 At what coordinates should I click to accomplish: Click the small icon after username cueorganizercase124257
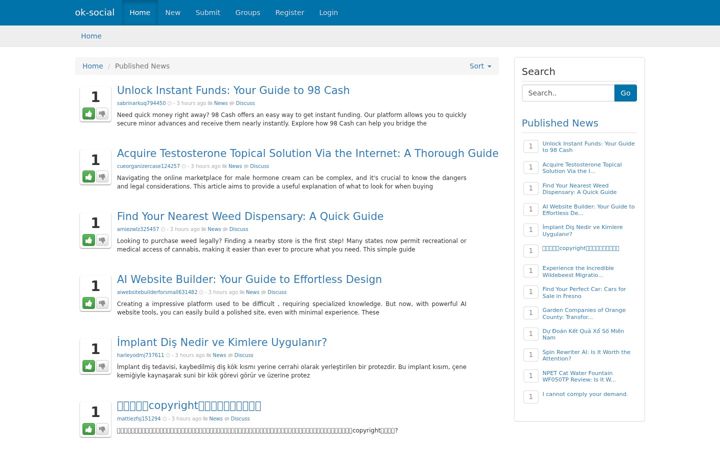(x=184, y=166)
